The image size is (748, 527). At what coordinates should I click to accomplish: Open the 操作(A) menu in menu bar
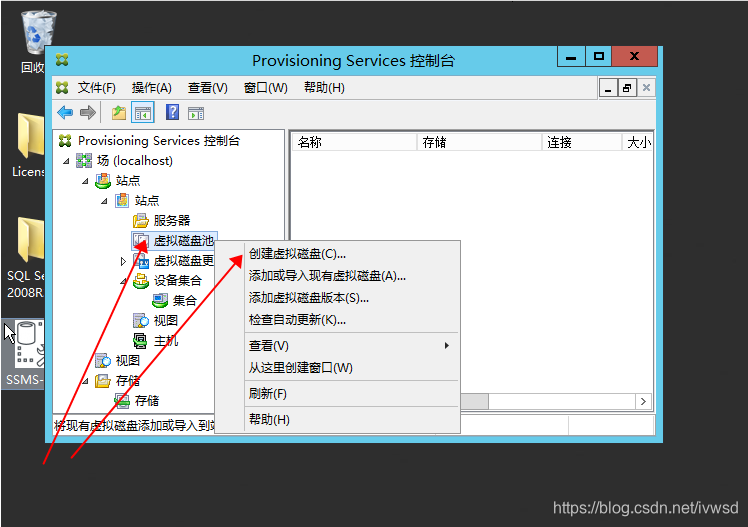[151, 88]
